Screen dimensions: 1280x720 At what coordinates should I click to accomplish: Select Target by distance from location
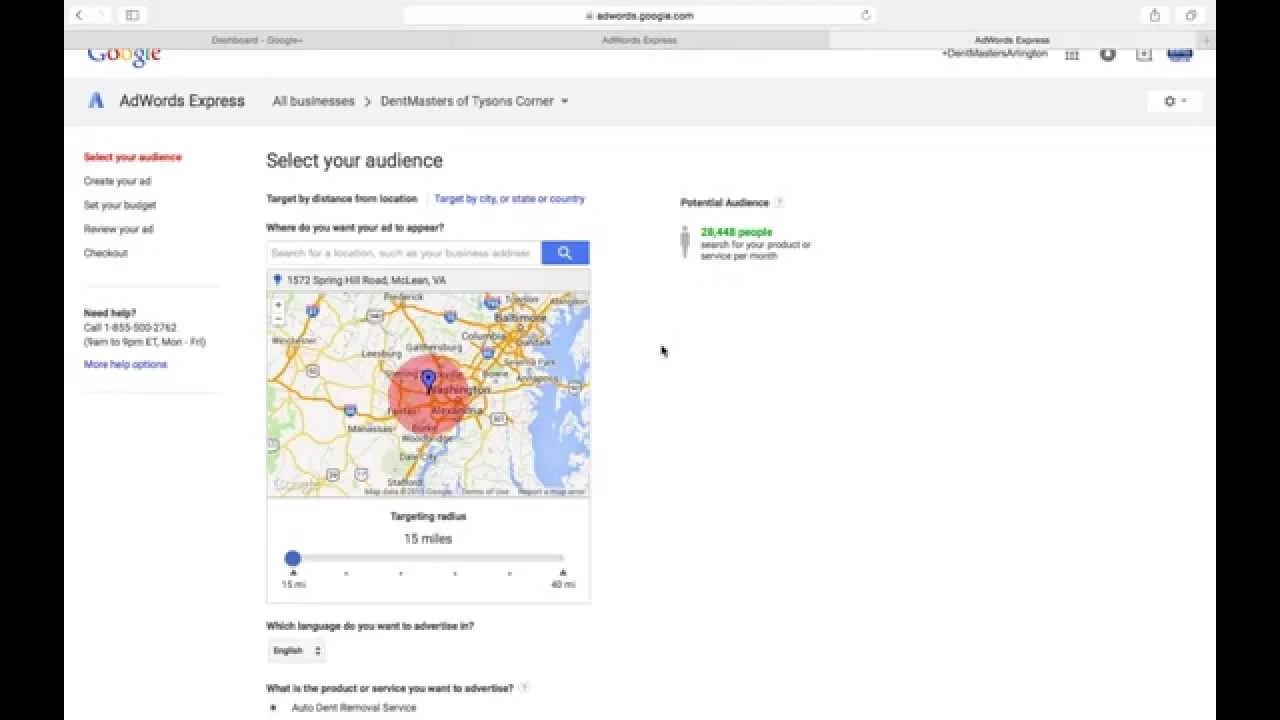(341, 199)
